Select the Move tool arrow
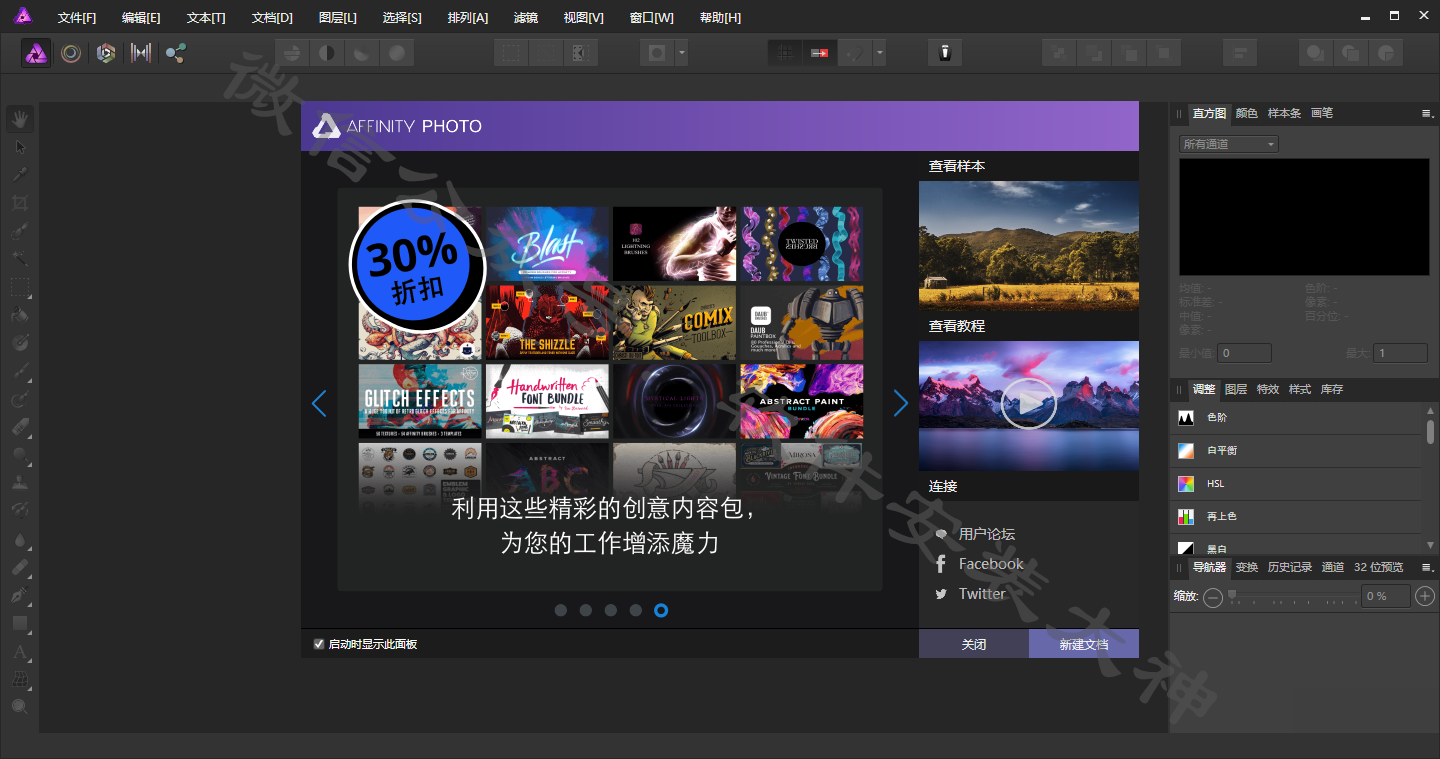Screen dimensions: 1440x759 point(20,148)
